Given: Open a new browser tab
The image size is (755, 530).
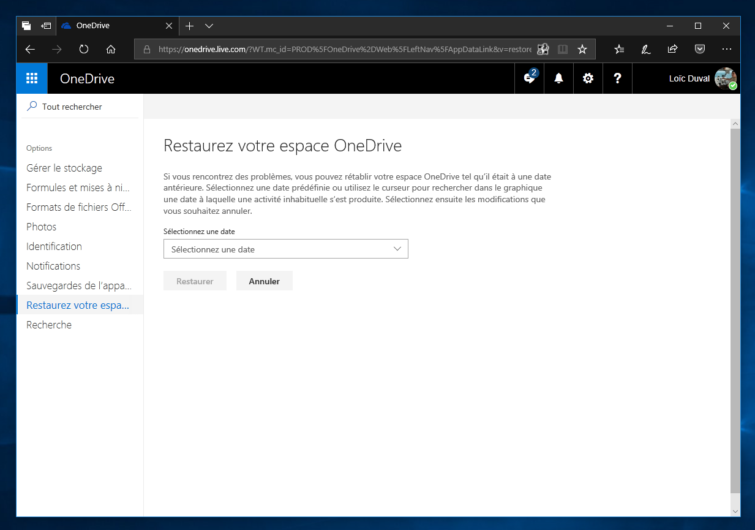Looking at the screenshot, I should pos(189,26).
